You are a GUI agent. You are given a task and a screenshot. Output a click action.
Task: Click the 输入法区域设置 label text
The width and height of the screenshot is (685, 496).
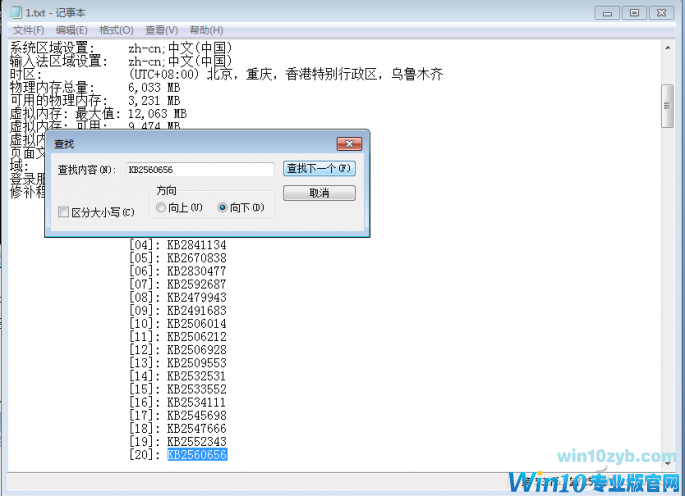[59, 61]
